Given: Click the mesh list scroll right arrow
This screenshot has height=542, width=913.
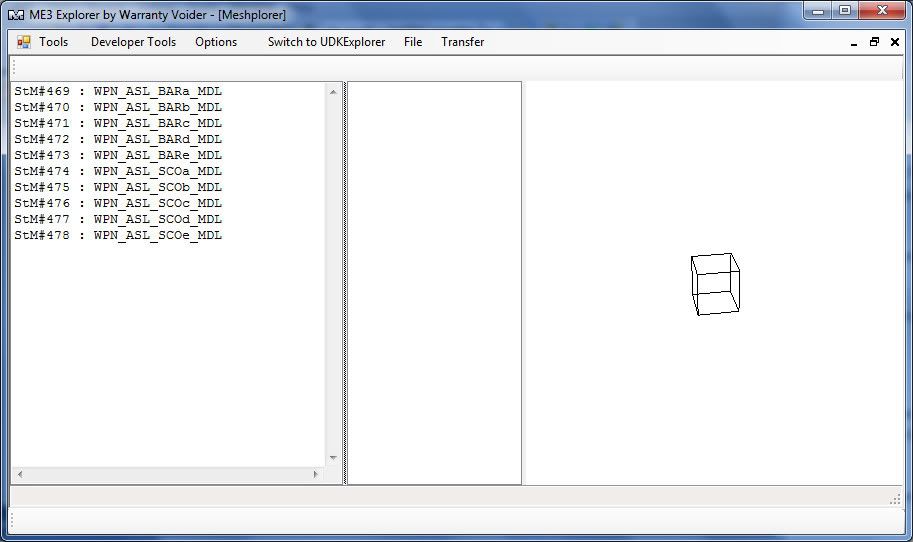Looking at the screenshot, I should (316, 474).
